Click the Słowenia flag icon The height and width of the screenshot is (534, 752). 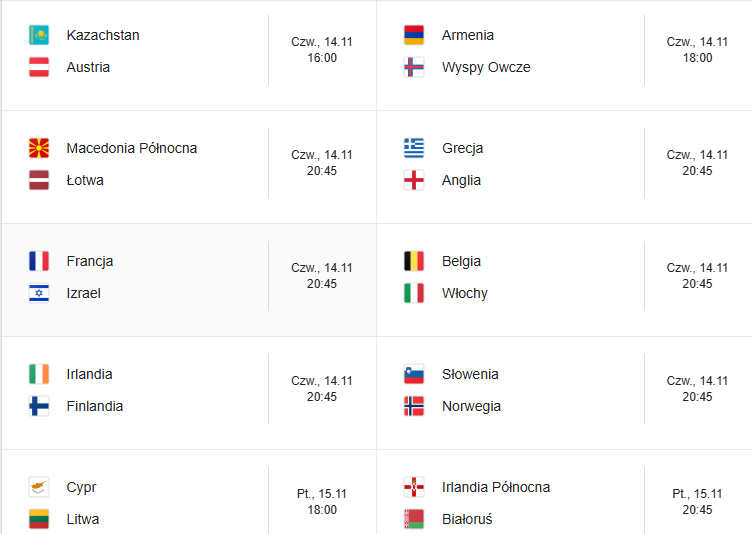[414, 374]
